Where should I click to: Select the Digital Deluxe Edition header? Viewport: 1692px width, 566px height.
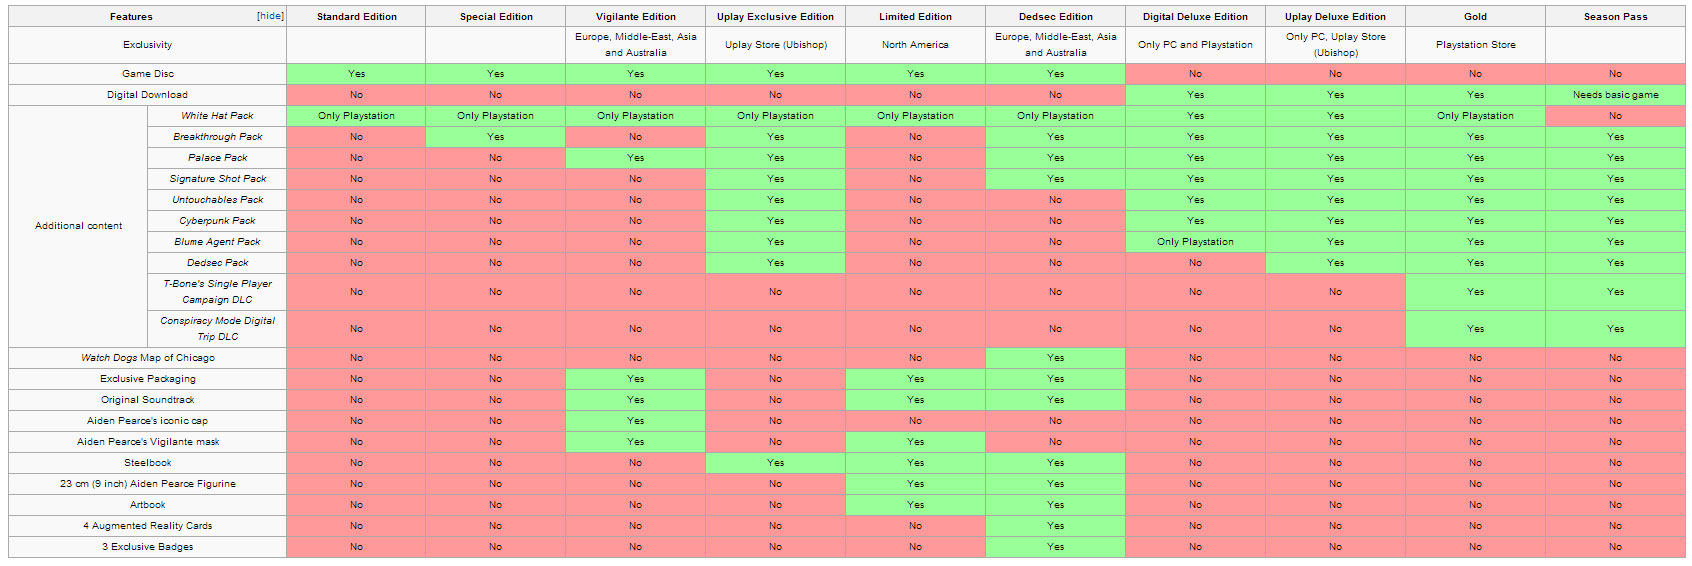(1195, 17)
